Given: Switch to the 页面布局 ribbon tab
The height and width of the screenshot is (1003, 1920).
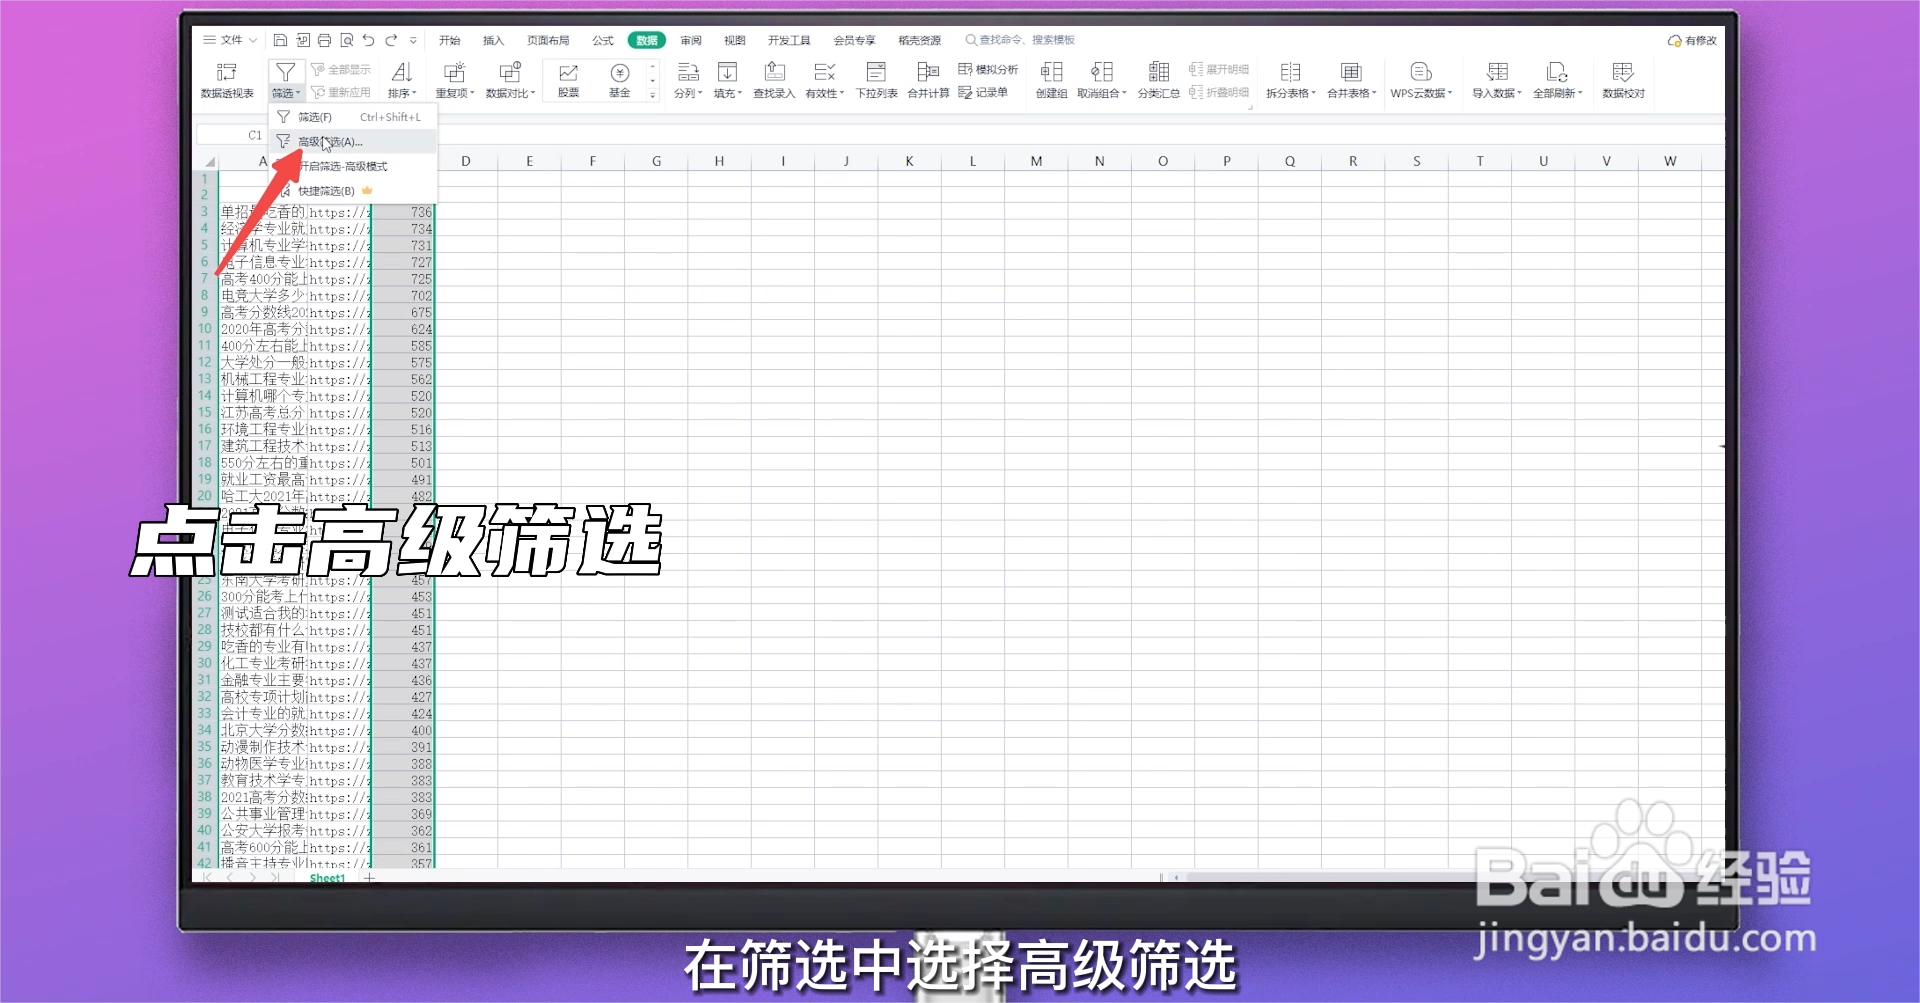Looking at the screenshot, I should (548, 41).
